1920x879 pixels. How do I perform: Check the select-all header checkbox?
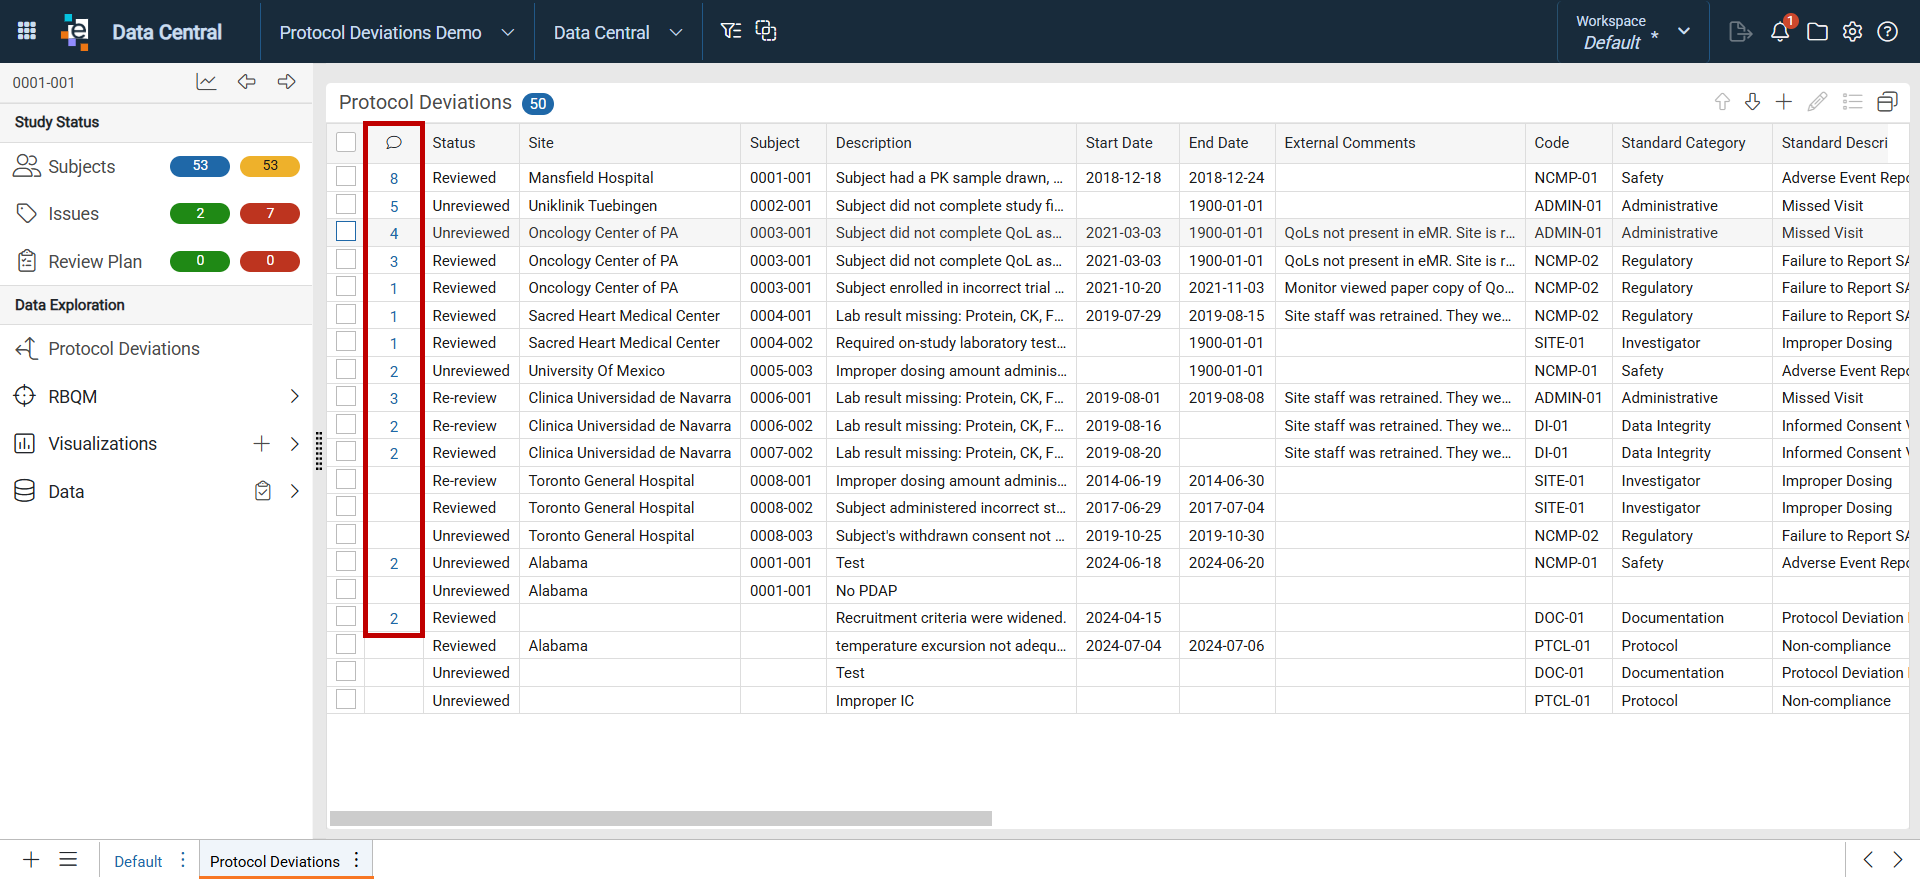point(346,142)
